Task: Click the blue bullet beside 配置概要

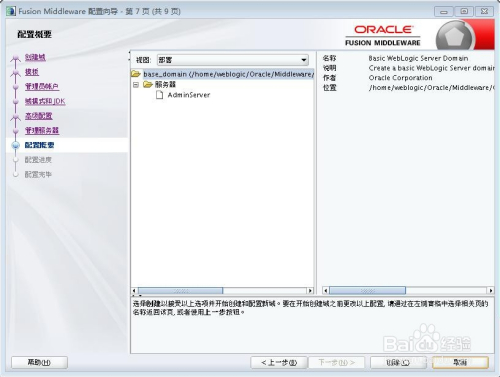Action: click(x=15, y=145)
